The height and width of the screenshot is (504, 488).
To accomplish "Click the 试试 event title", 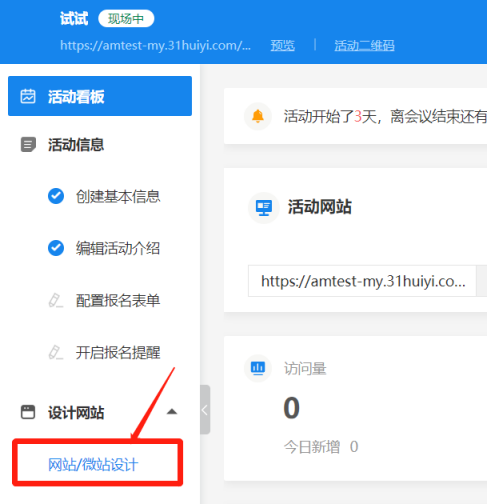I will click(74, 18).
